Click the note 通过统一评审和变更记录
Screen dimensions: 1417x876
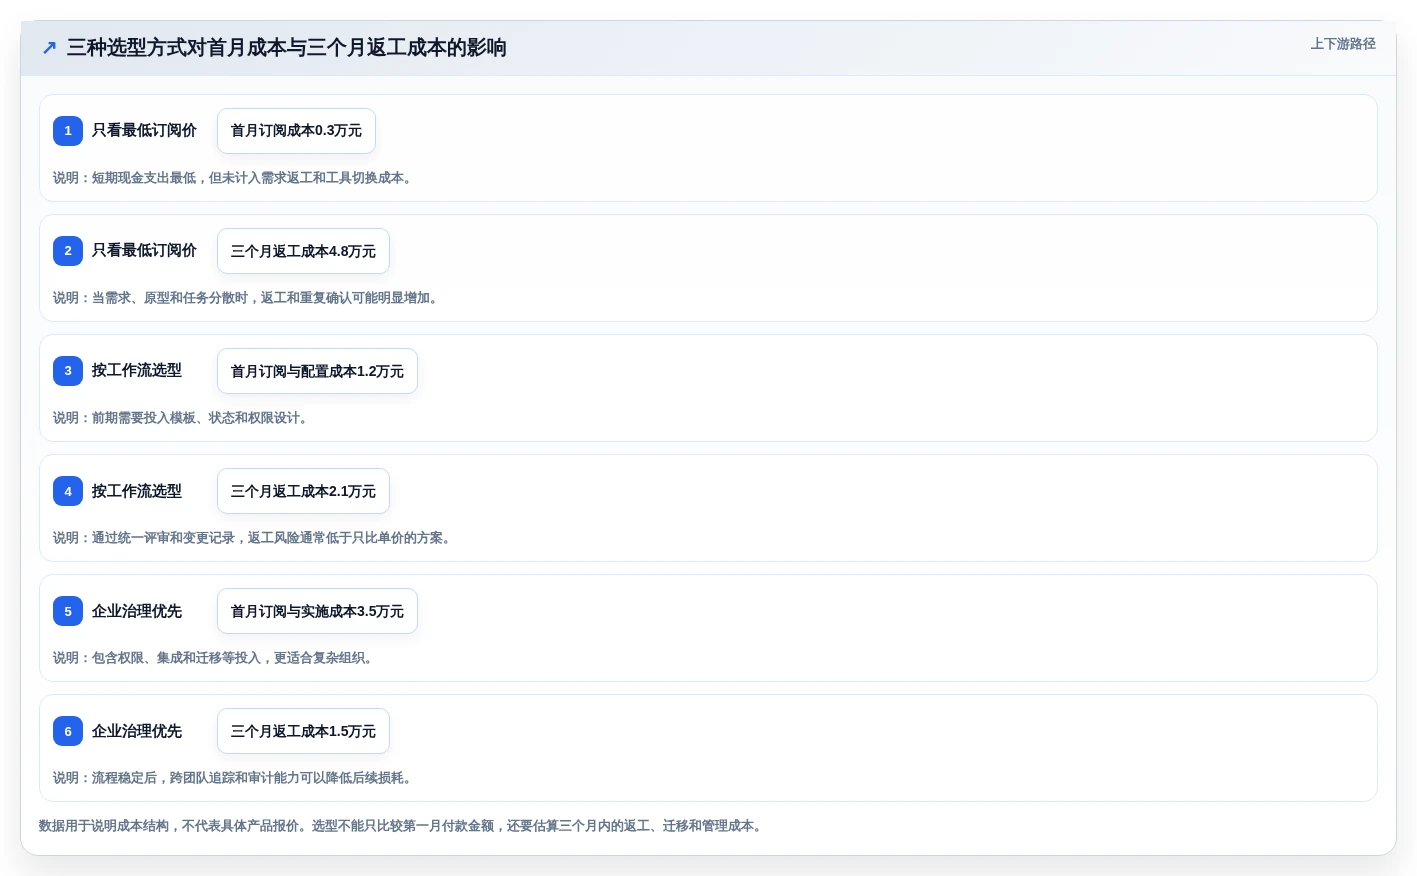(254, 538)
